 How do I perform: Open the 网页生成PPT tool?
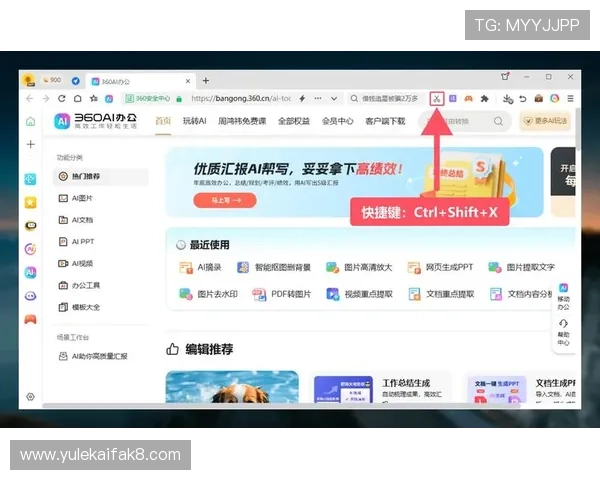click(x=440, y=267)
